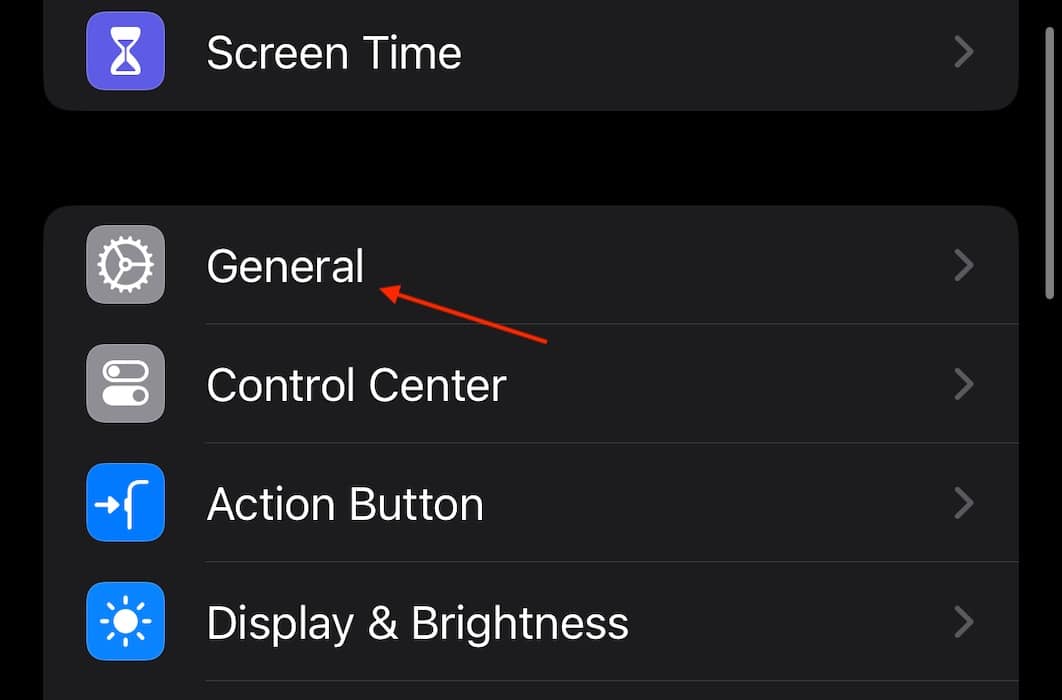Tap the General gear icon

125,265
